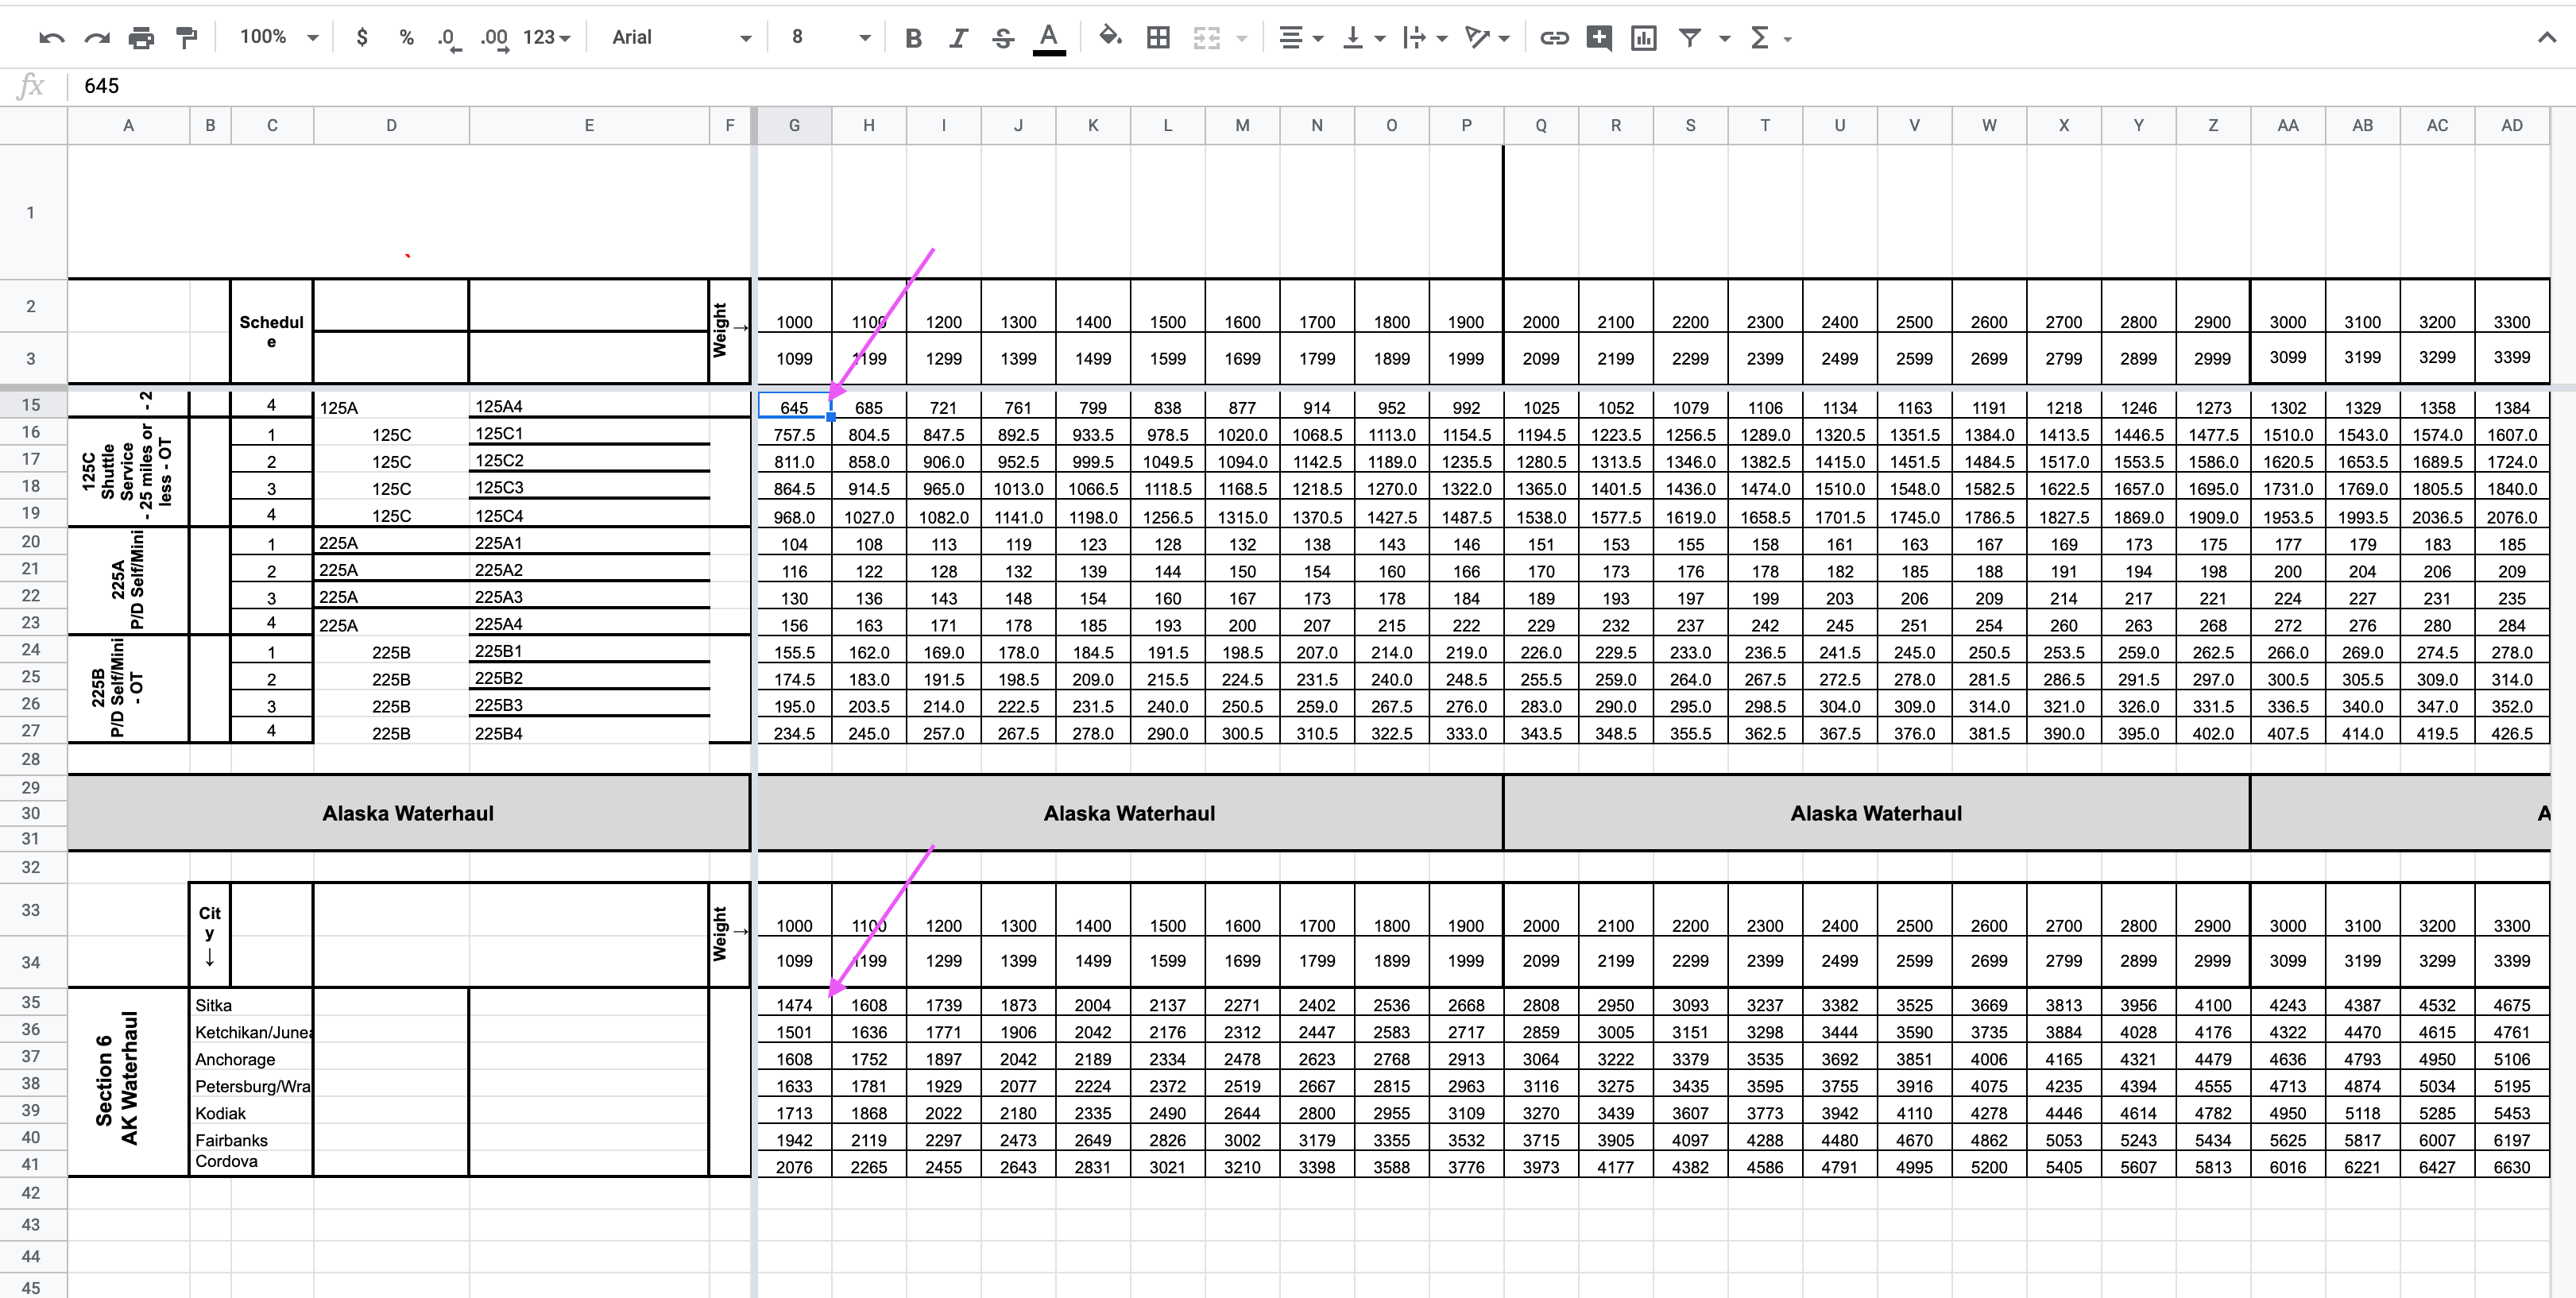Open the borders tool
Image resolution: width=2576 pixels, height=1298 pixels.
[x=1158, y=38]
